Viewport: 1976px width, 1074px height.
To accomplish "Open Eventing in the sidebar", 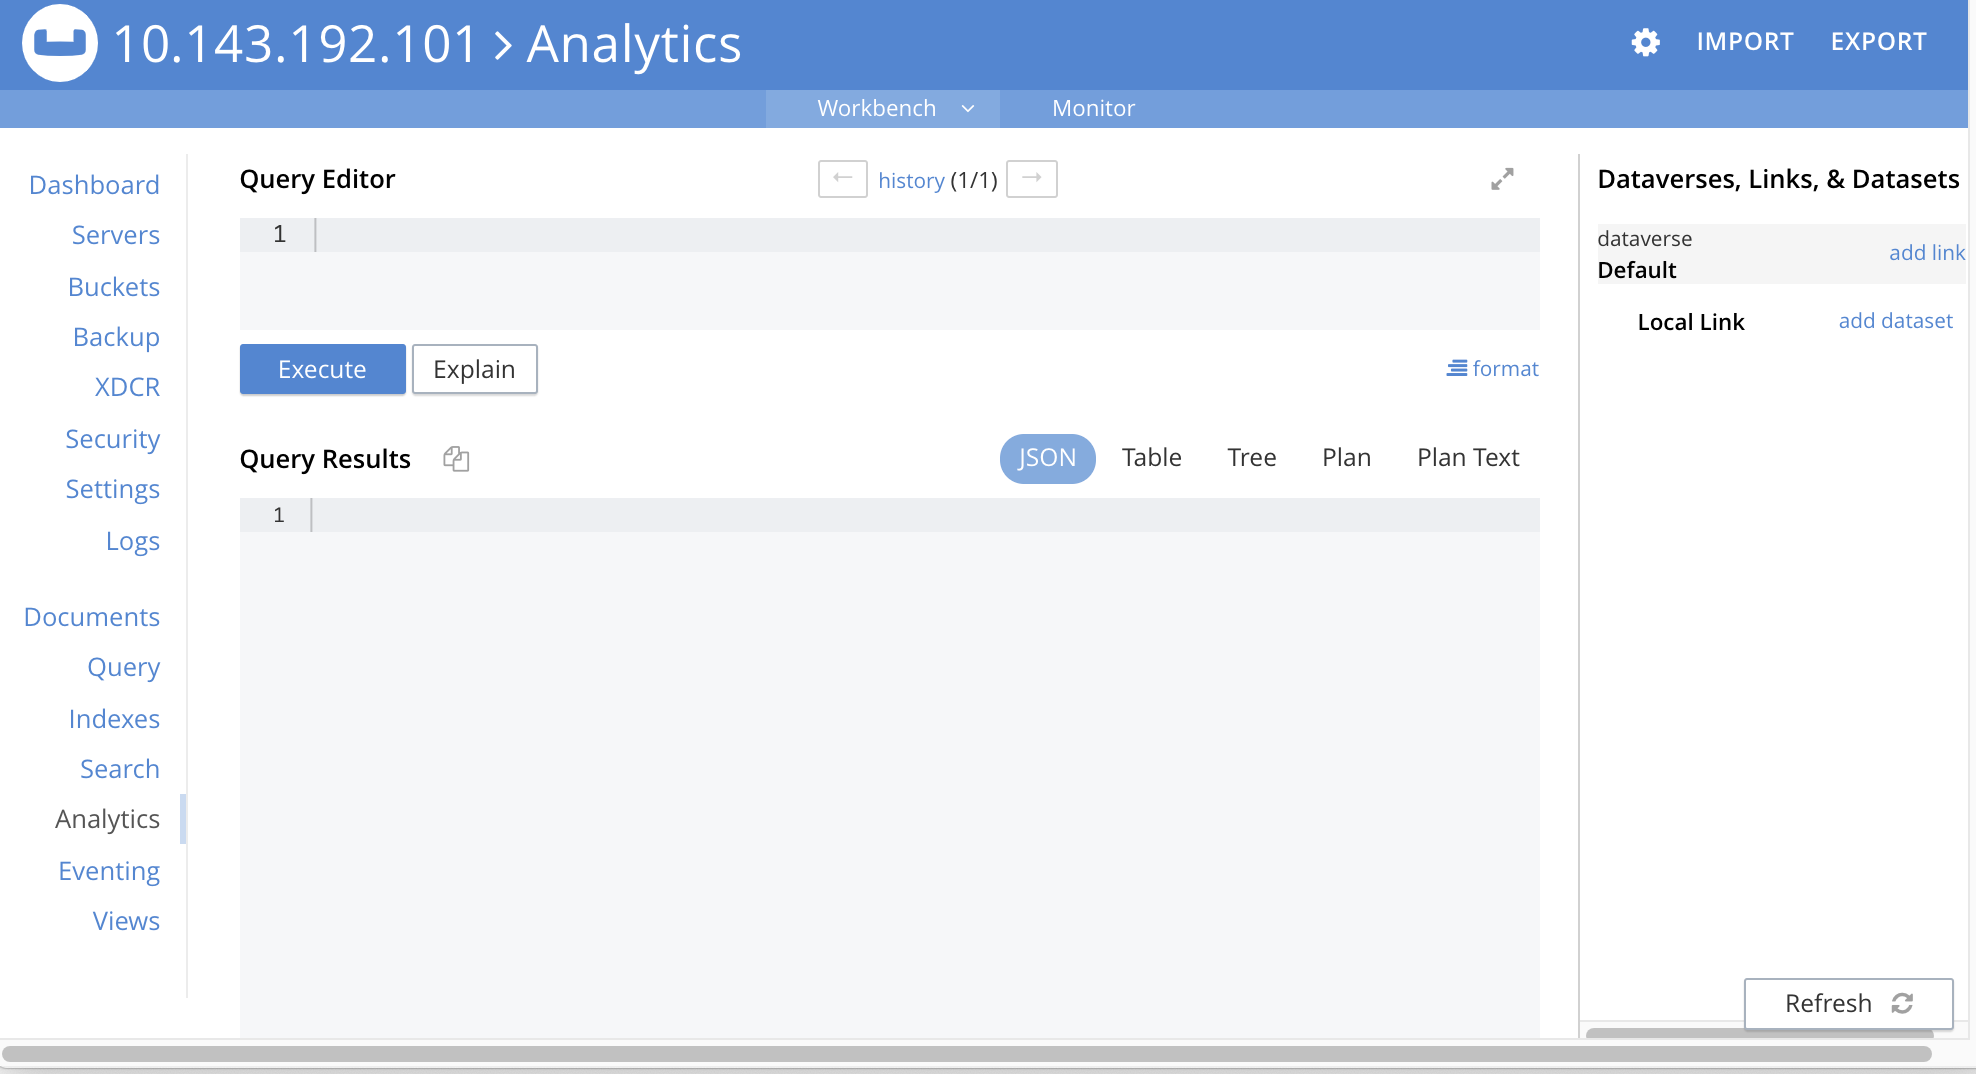I will [x=109, y=871].
